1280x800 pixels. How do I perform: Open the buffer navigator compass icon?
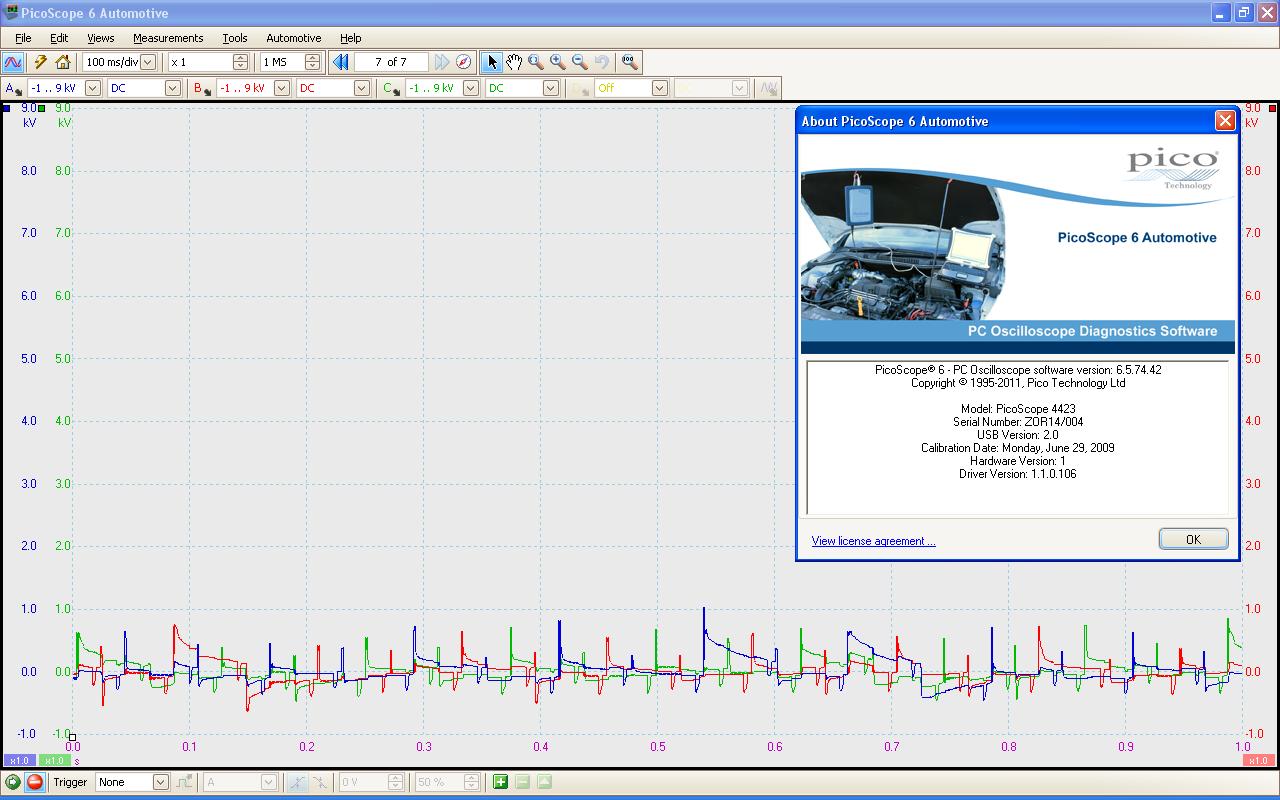pyautogui.click(x=463, y=62)
